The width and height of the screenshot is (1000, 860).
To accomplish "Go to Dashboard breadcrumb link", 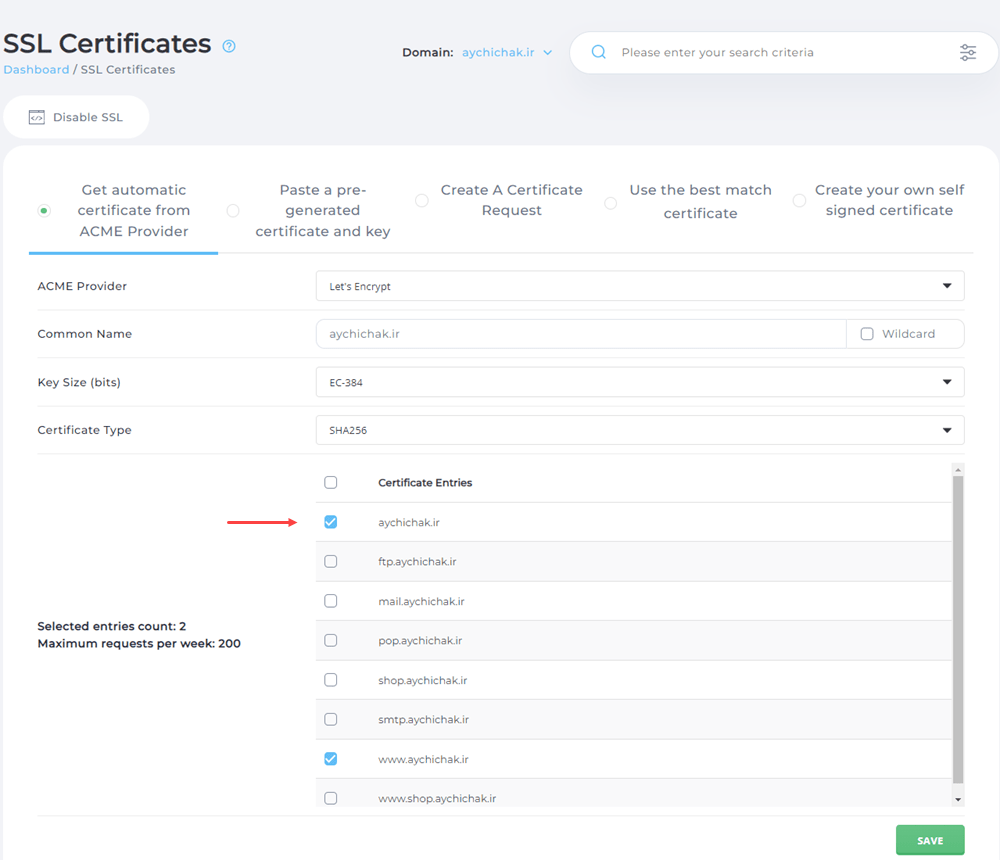I will [36, 70].
